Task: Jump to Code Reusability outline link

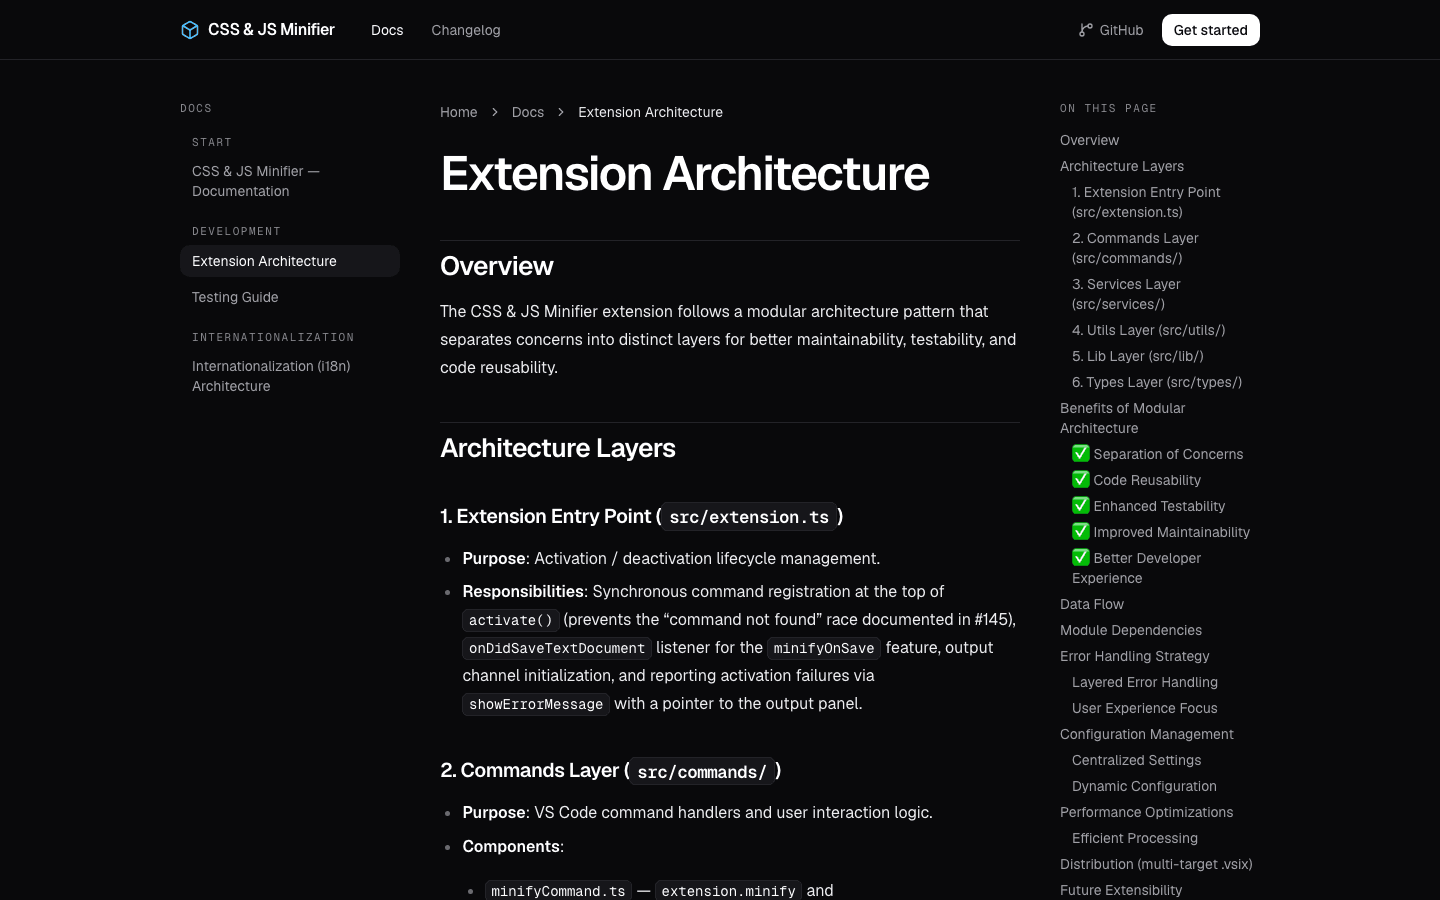Action: click(x=1137, y=480)
